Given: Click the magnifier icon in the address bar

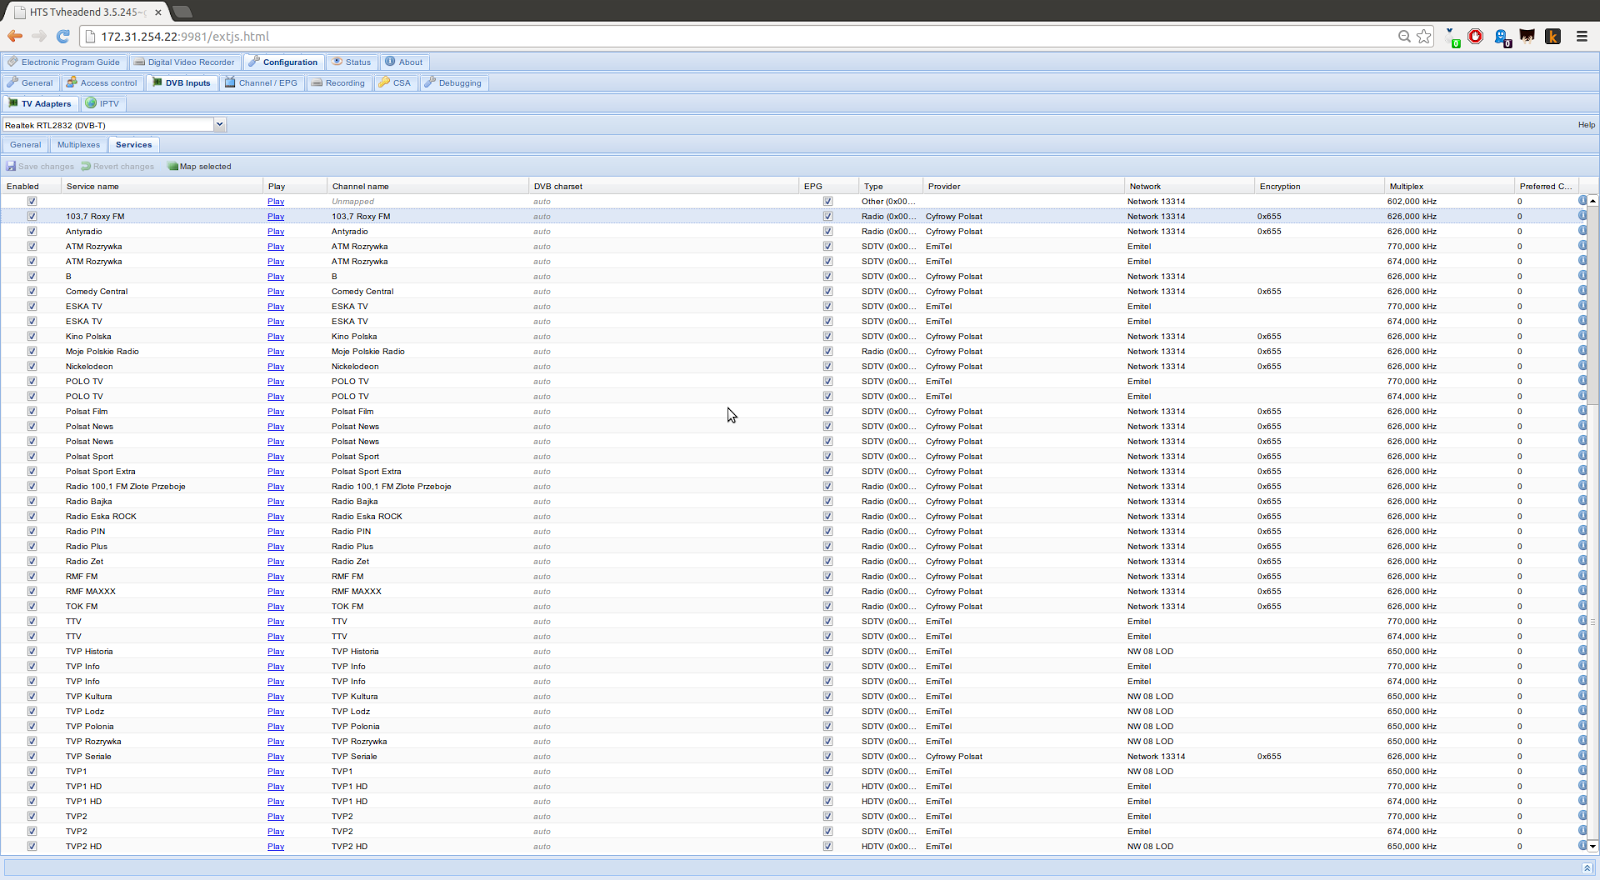Looking at the screenshot, I should coord(1404,36).
